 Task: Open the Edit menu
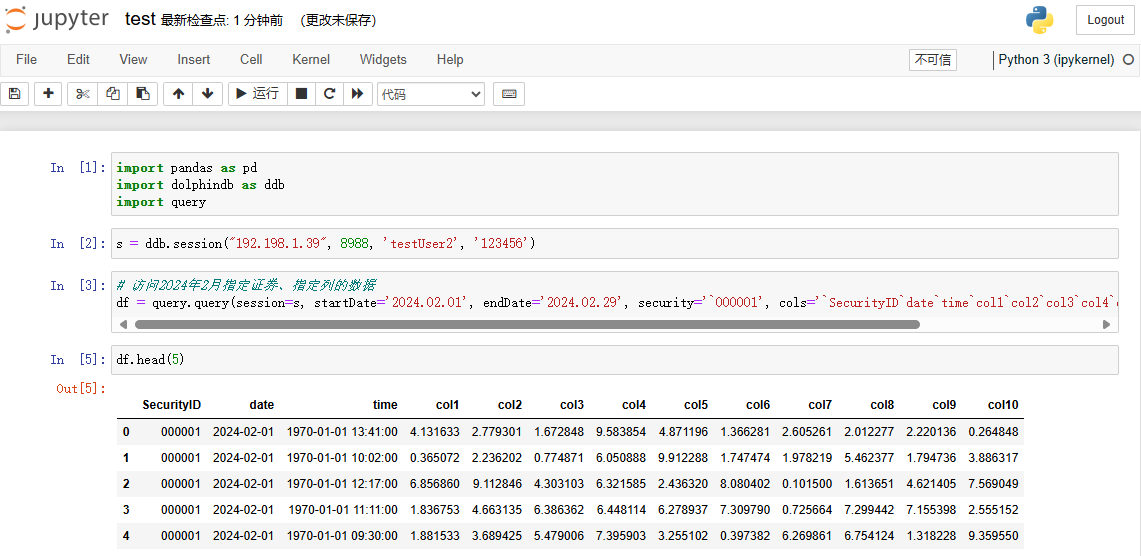[x=78, y=60]
